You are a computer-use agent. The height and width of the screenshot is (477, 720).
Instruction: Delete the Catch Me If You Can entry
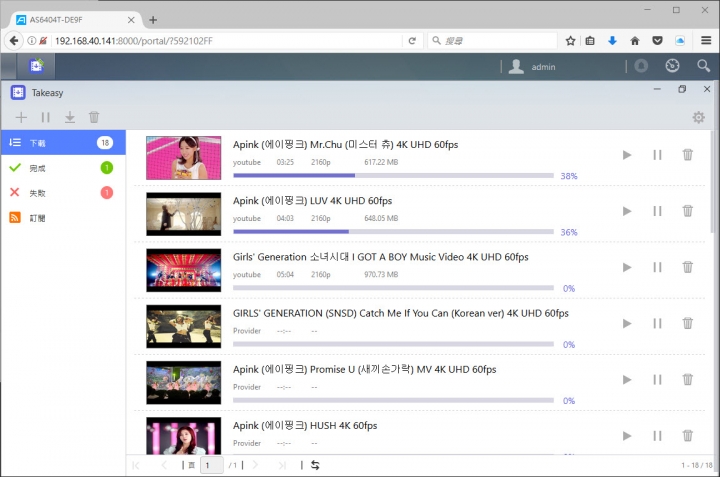point(687,323)
